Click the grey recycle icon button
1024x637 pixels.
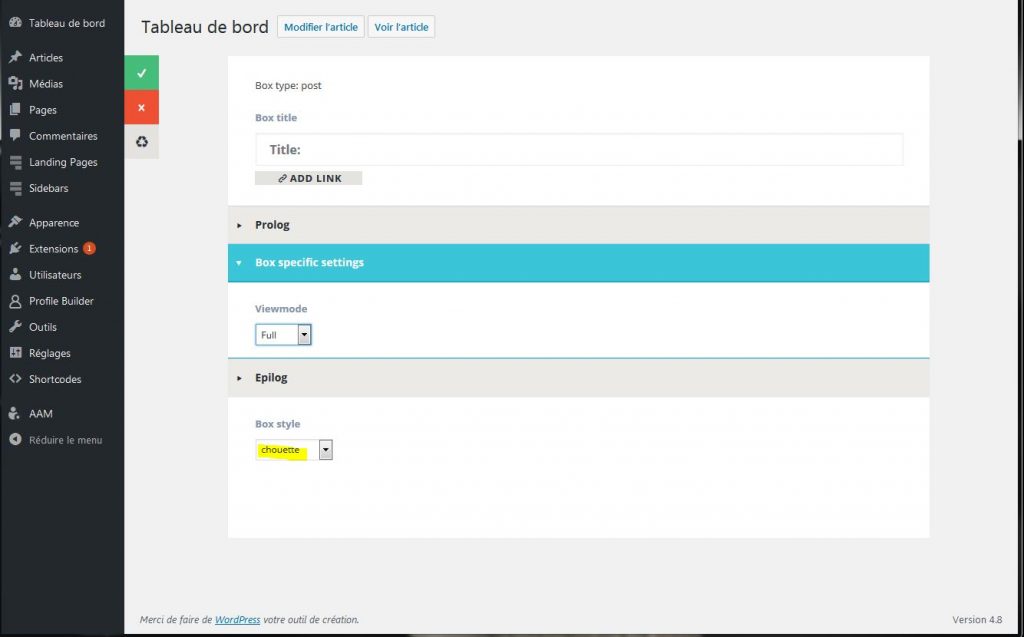click(x=142, y=142)
